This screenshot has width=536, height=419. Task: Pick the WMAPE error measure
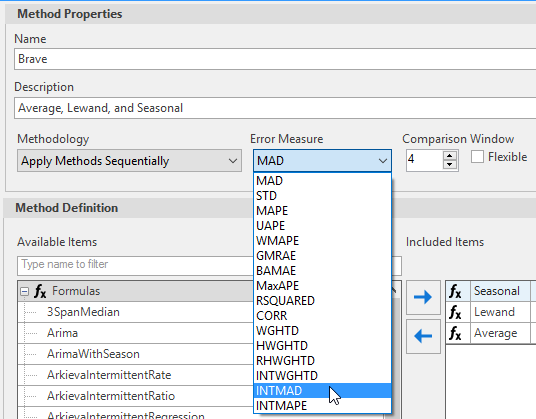click(322, 241)
